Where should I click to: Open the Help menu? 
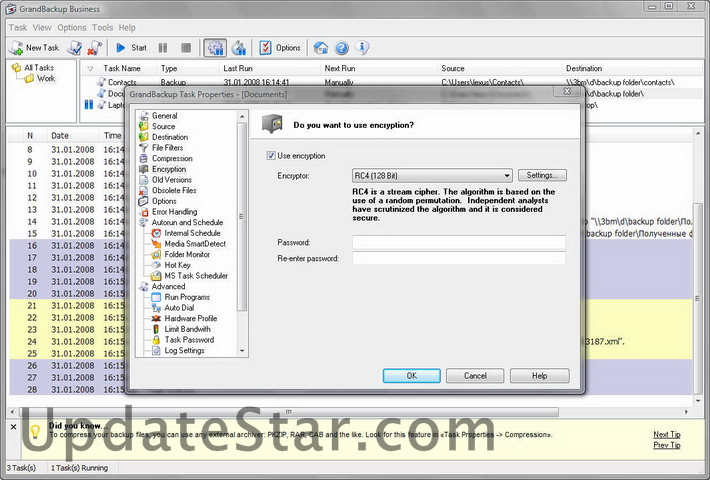[127, 28]
